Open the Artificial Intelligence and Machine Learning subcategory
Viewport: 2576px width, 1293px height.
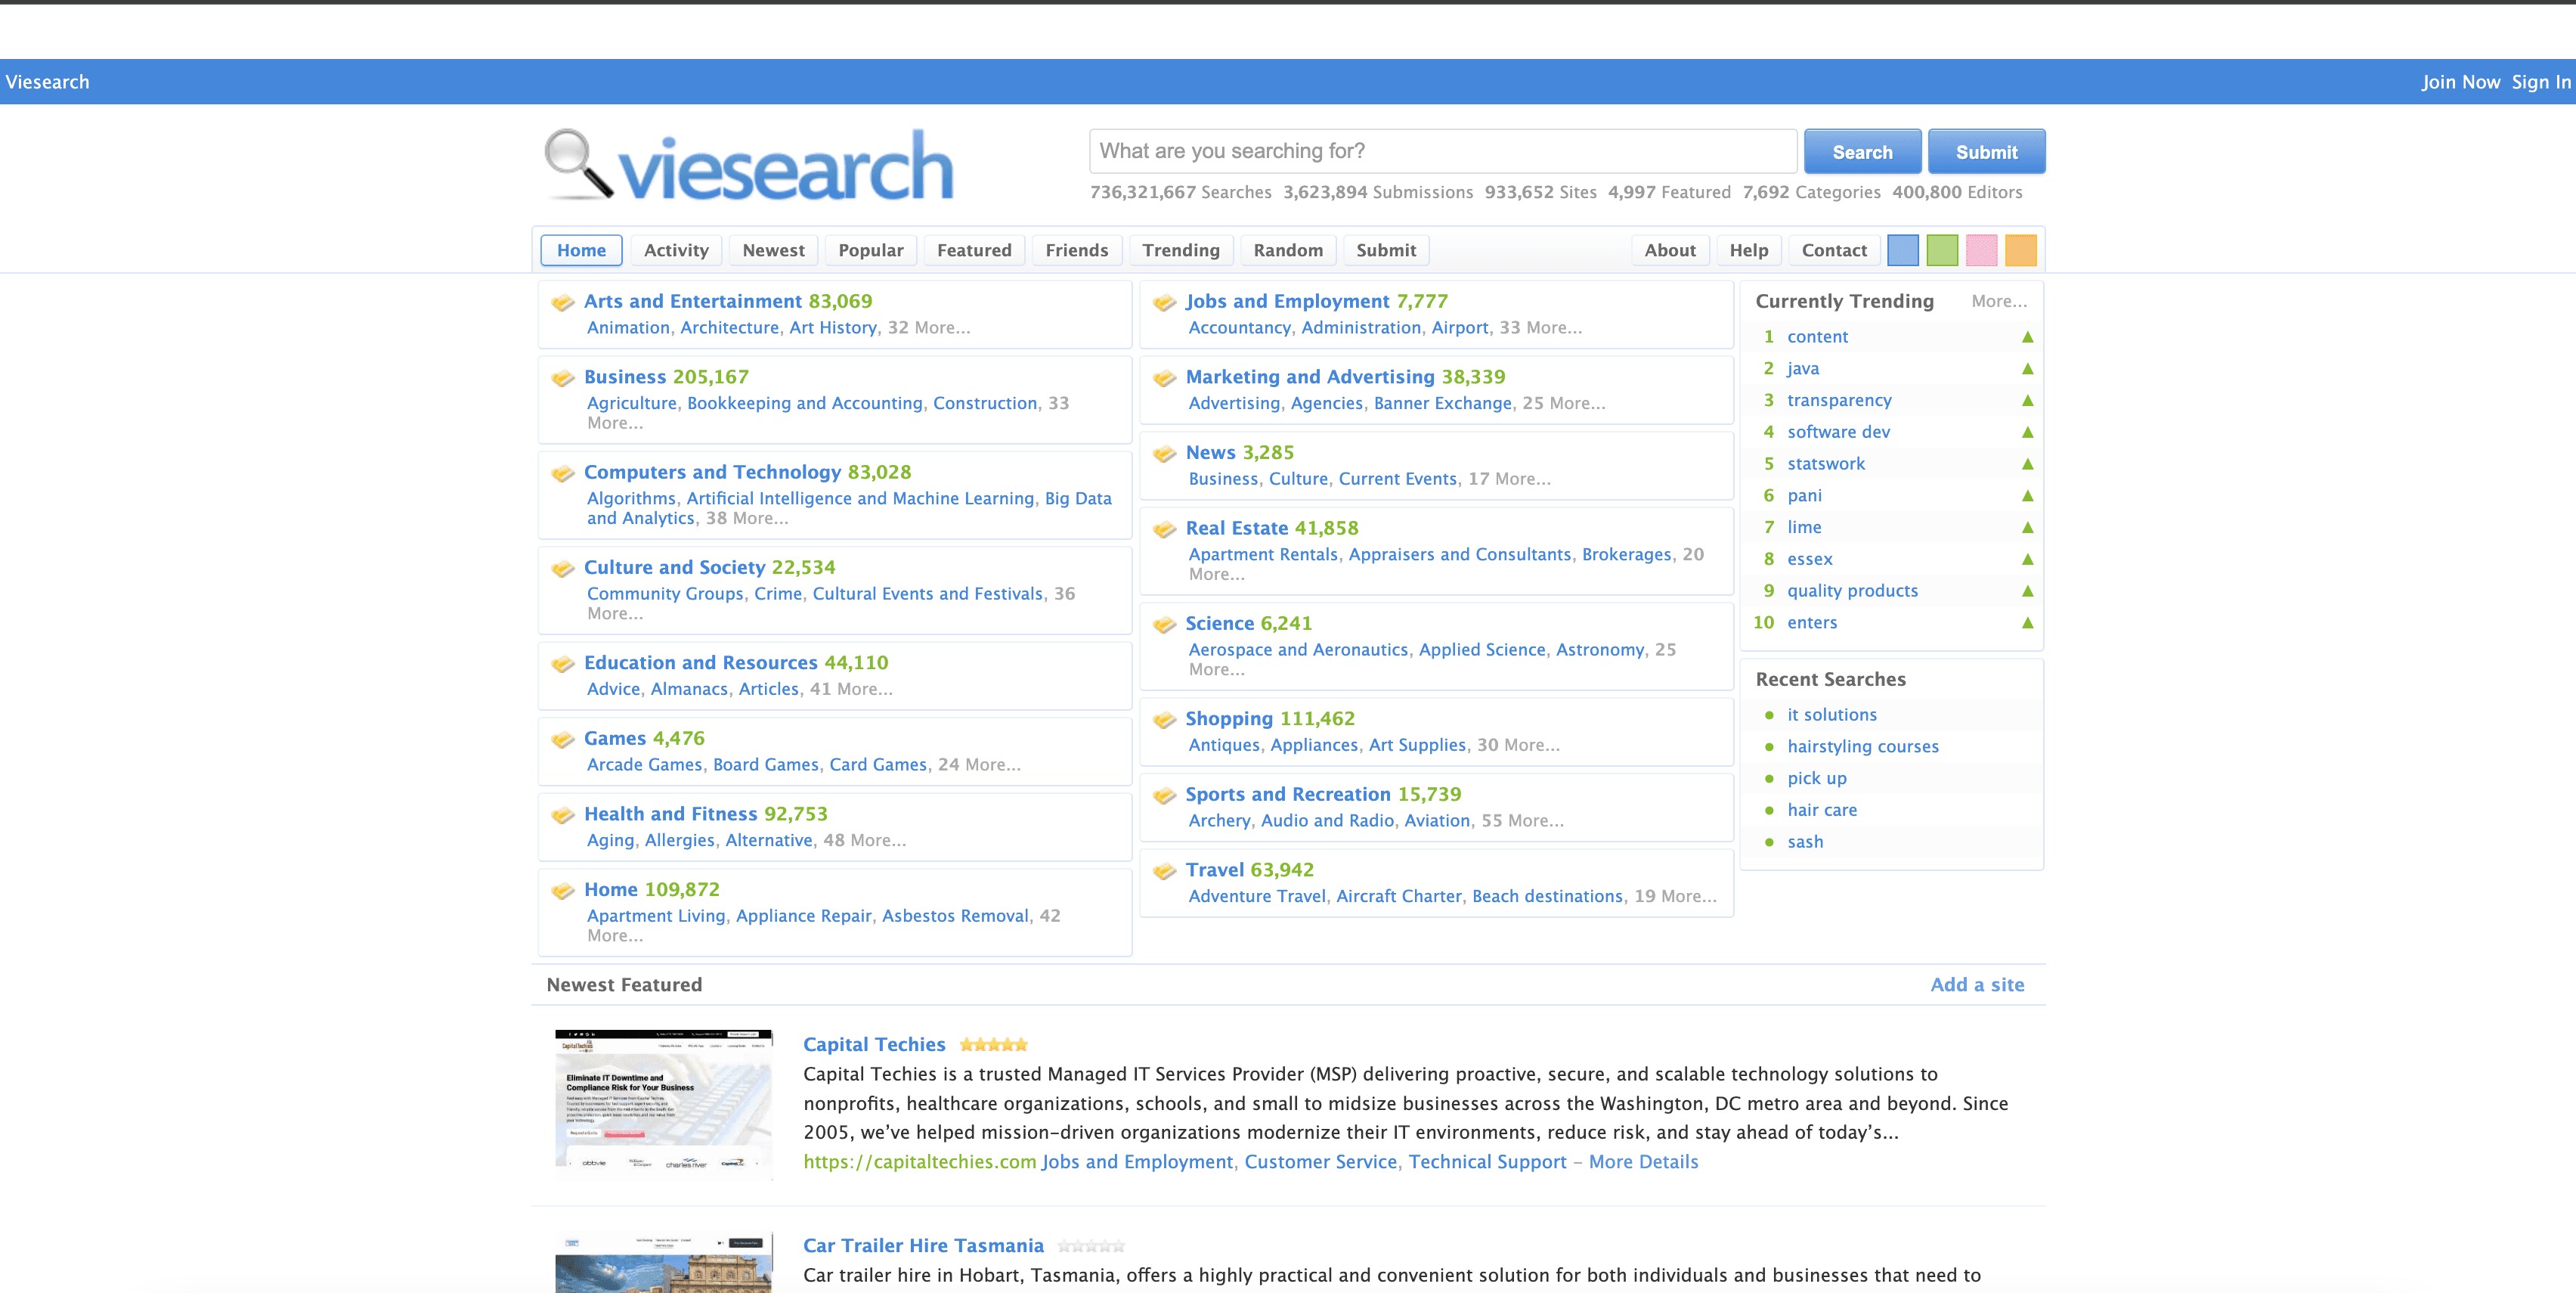[860, 499]
